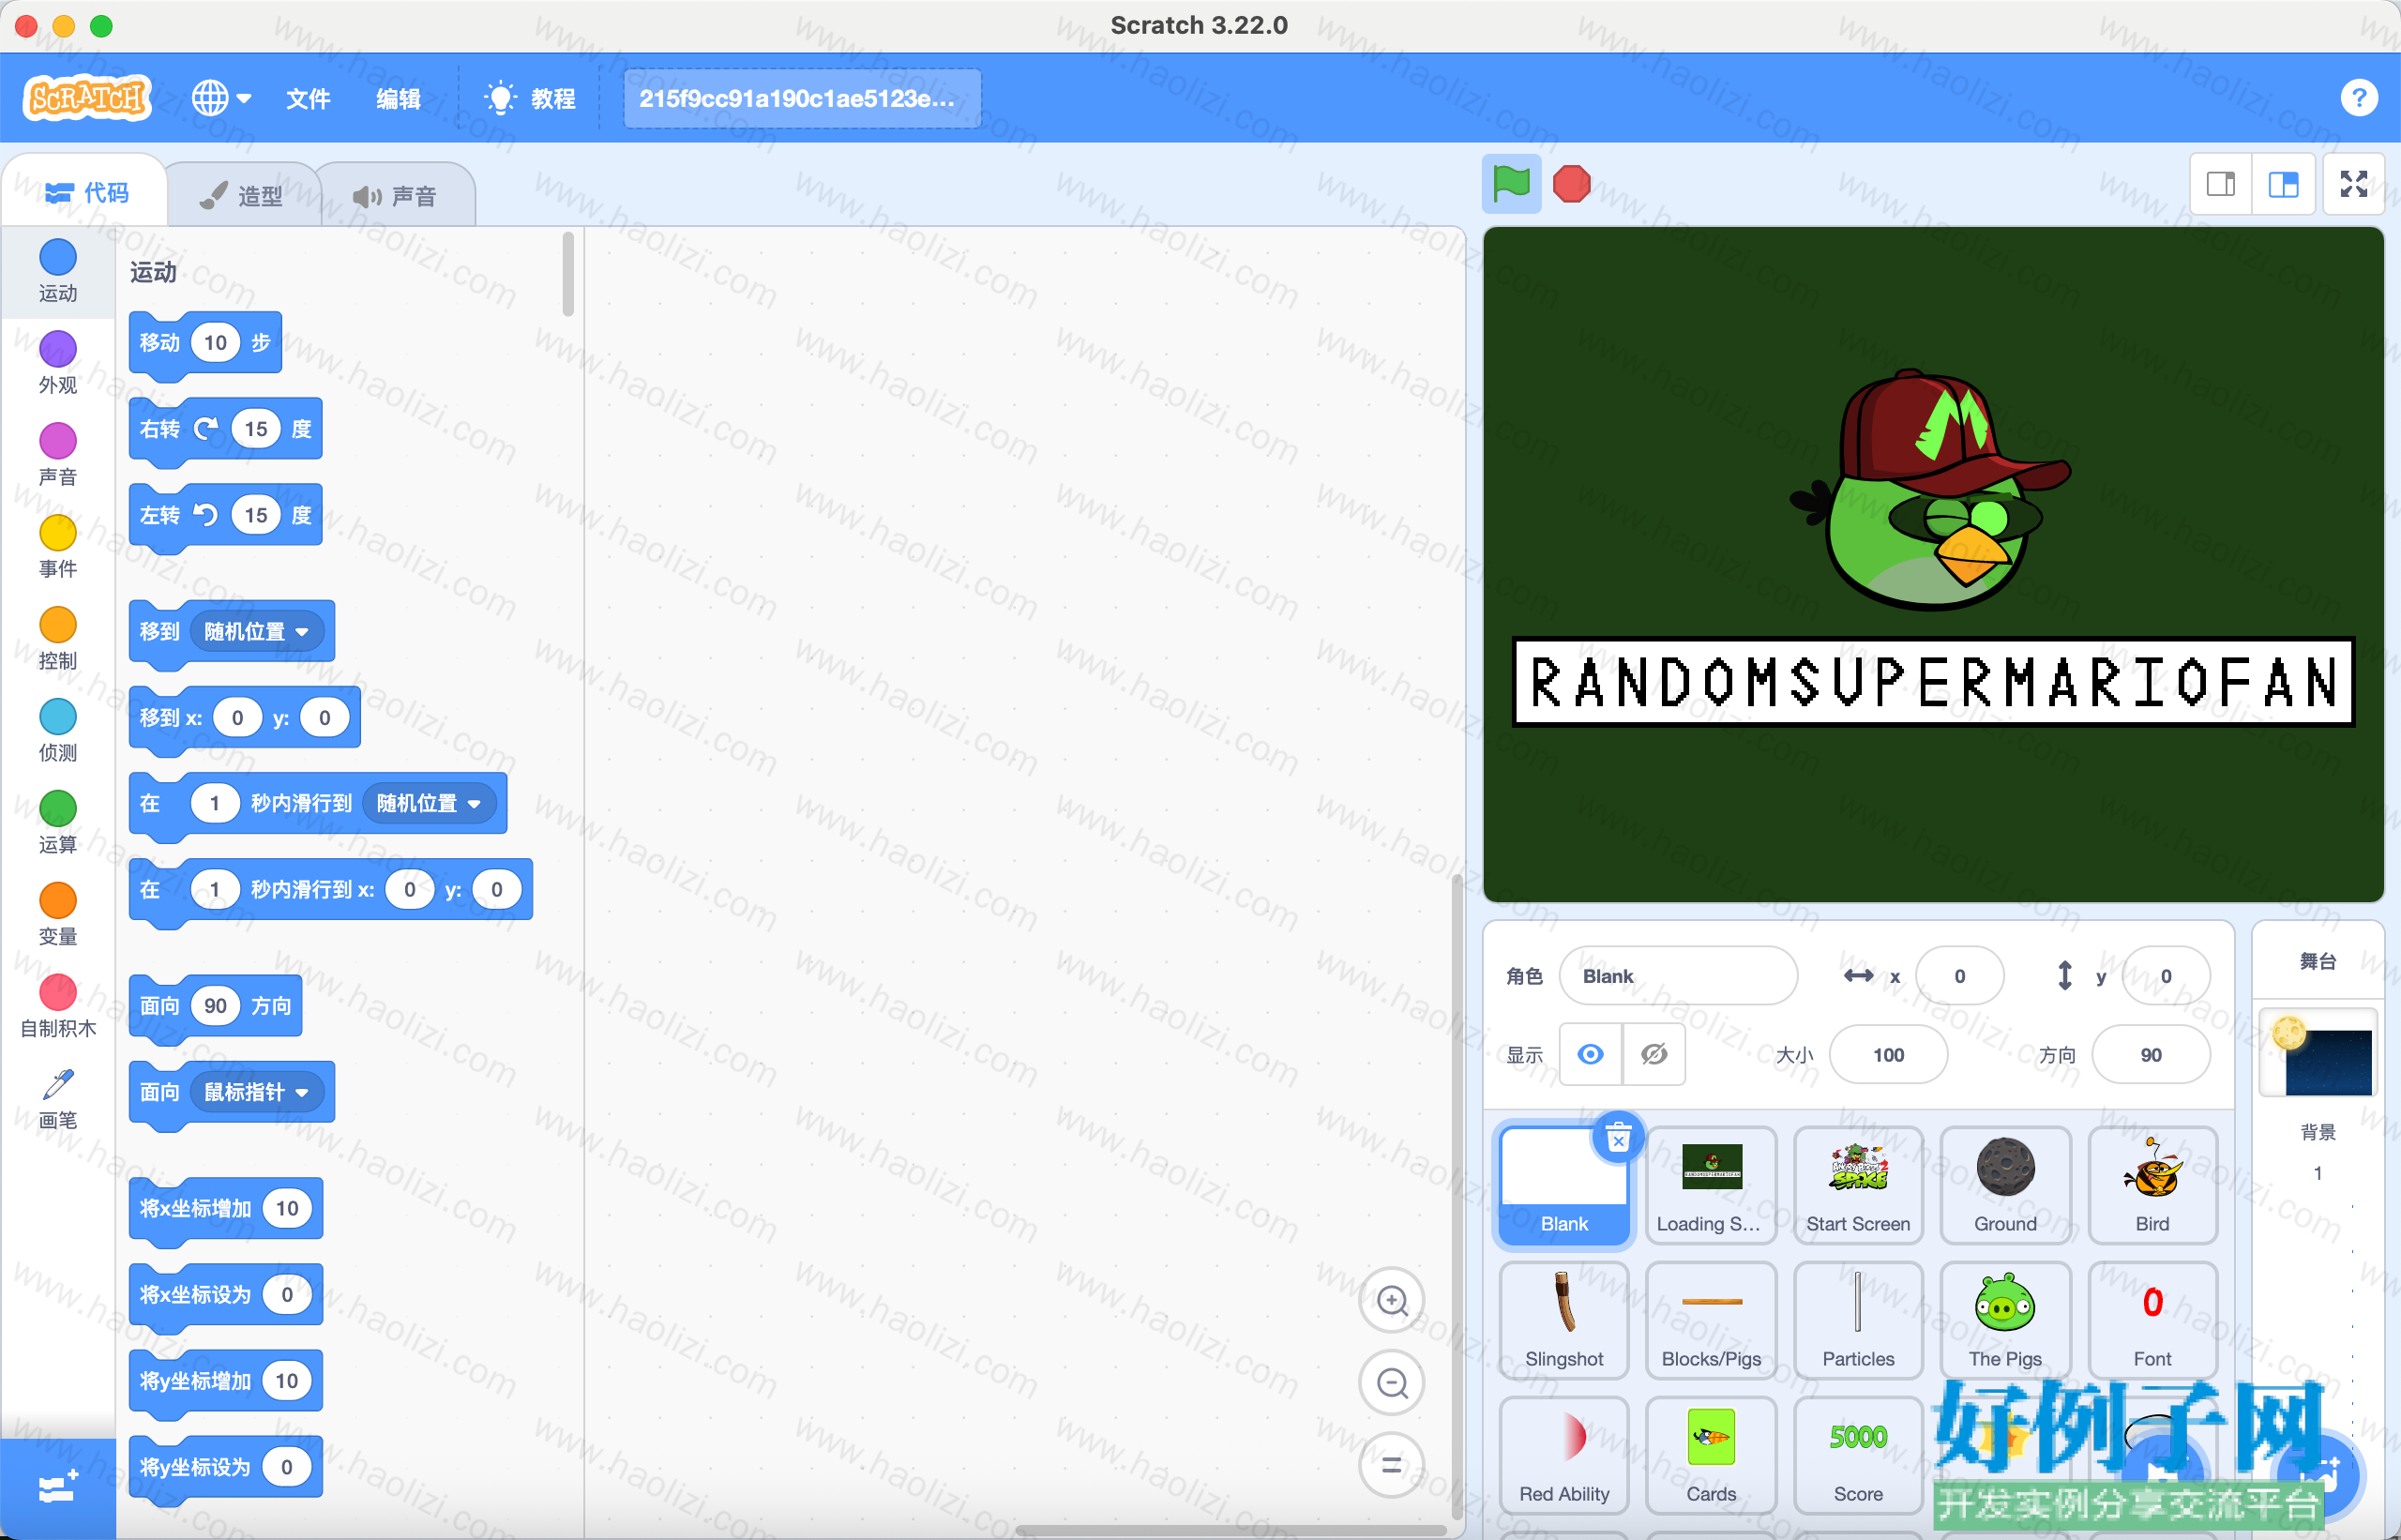Viewport: 2401px width, 1540px height.
Task: Select the 变量 variables category
Action: 58,915
